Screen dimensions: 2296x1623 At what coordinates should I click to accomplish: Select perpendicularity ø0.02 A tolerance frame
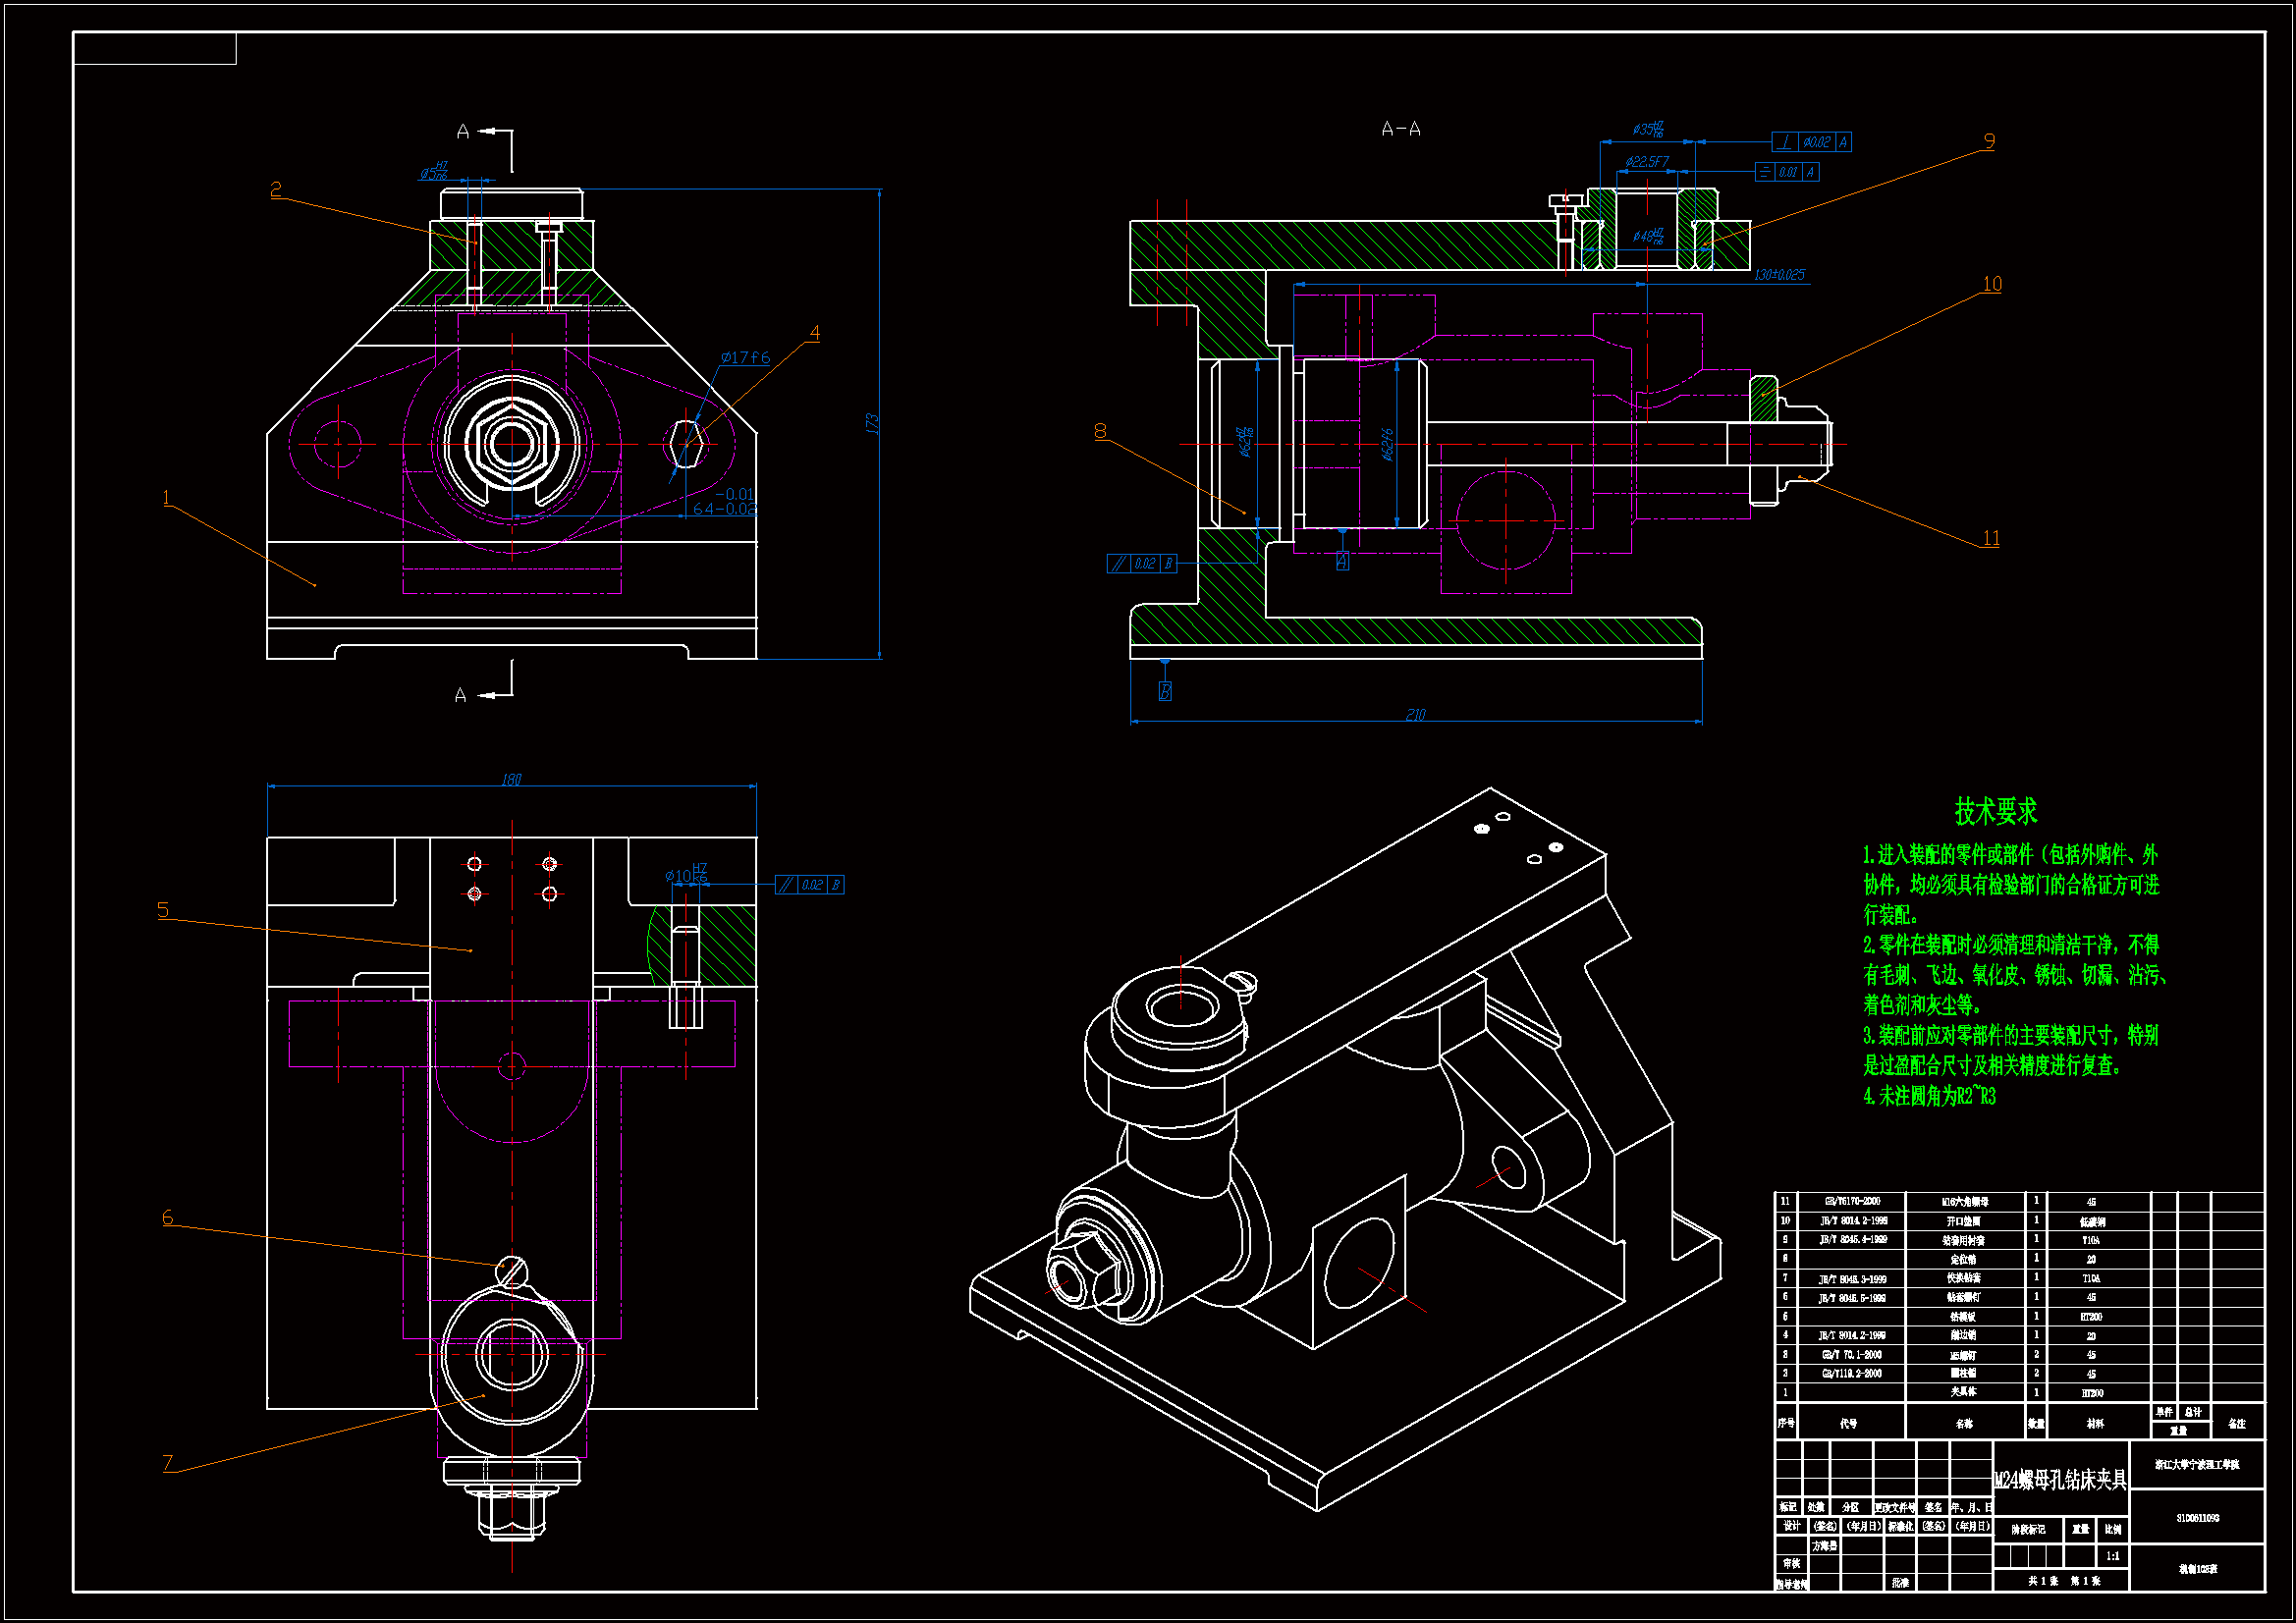1811,142
